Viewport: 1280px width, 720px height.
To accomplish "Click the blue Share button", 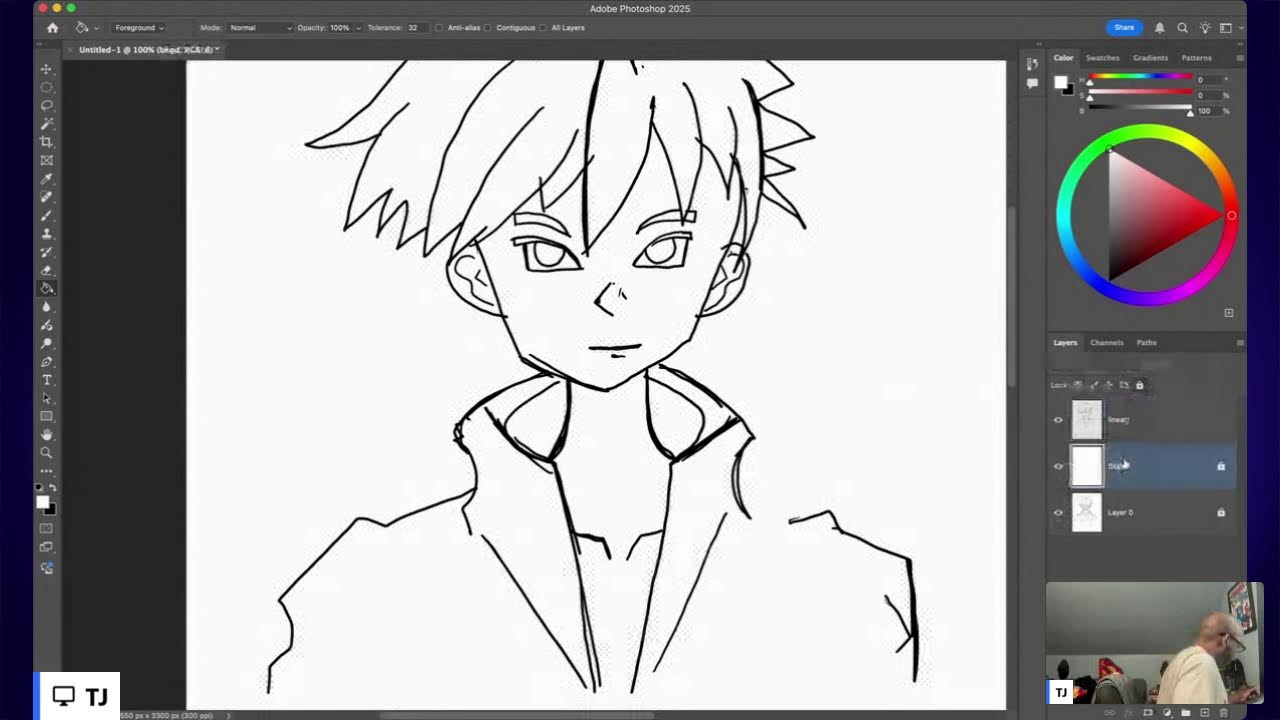I will 1124,27.
